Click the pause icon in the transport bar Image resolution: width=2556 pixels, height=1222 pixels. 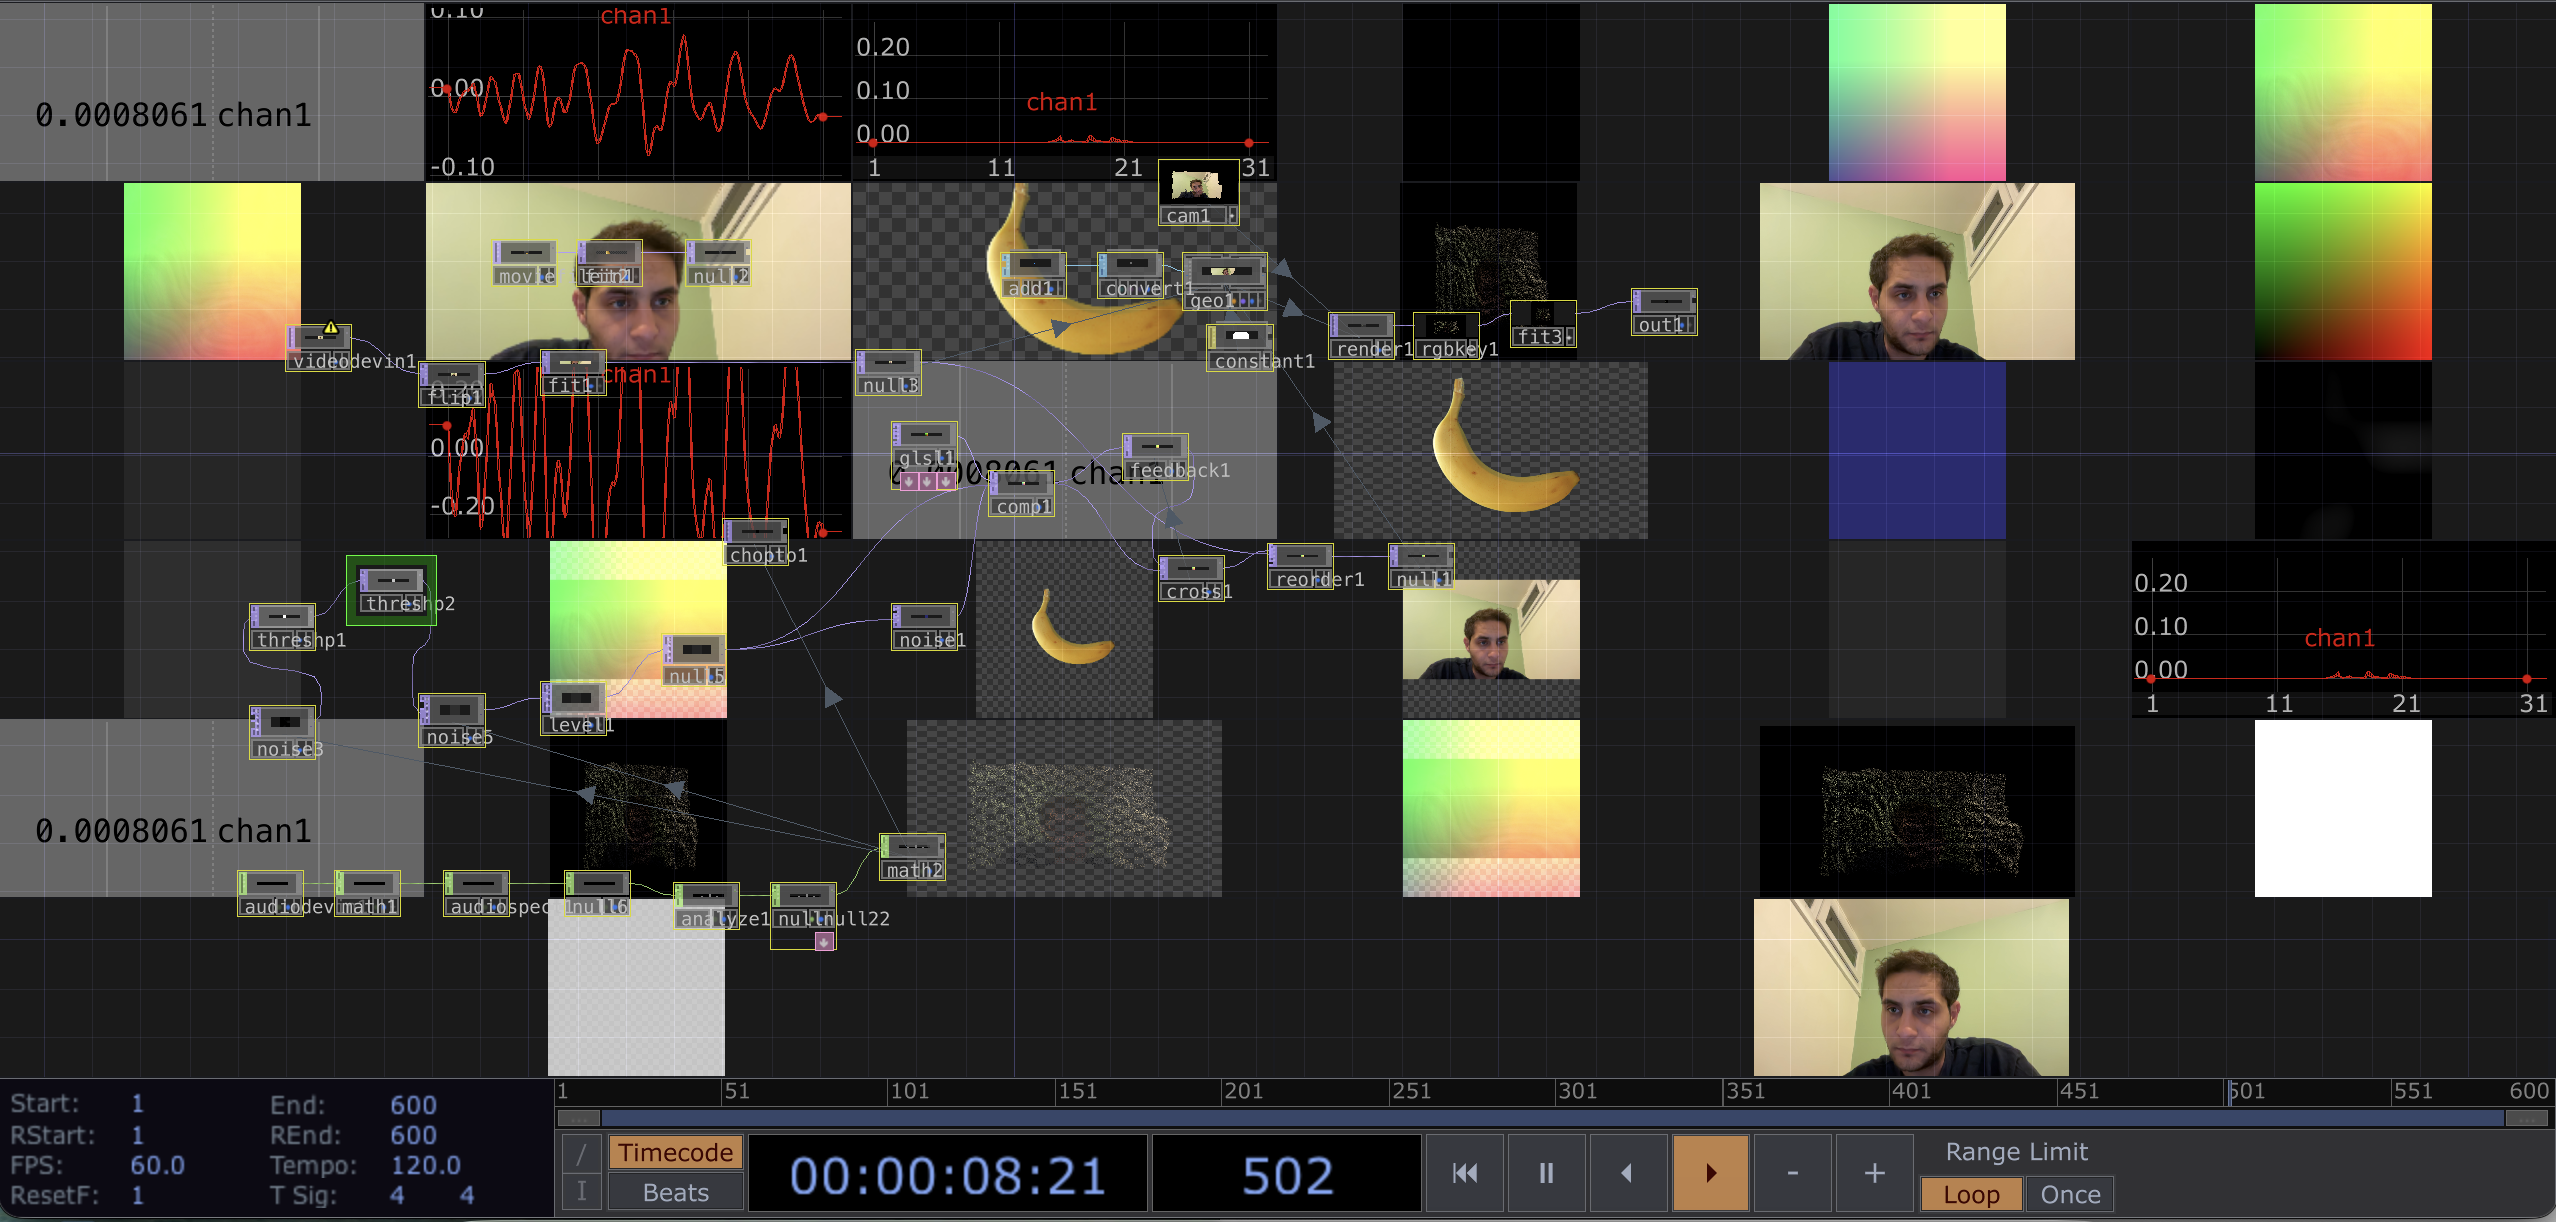1546,1172
